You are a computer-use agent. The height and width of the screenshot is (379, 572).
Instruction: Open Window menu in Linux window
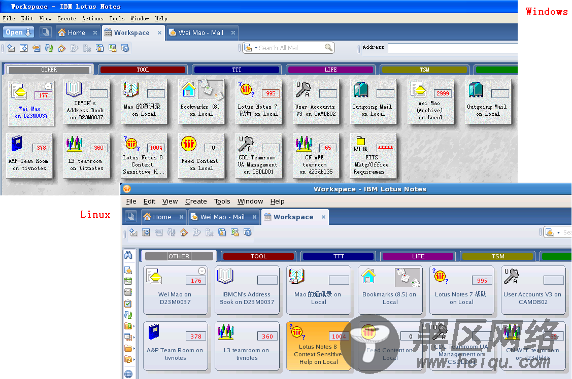(x=250, y=201)
